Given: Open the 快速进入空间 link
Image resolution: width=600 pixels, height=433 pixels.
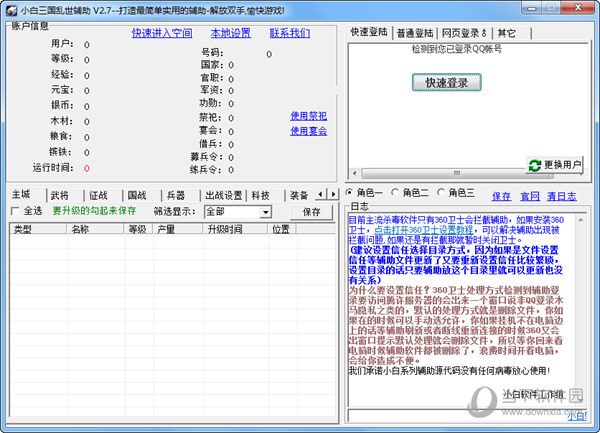Looking at the screenshot, I should coord(162,33).
